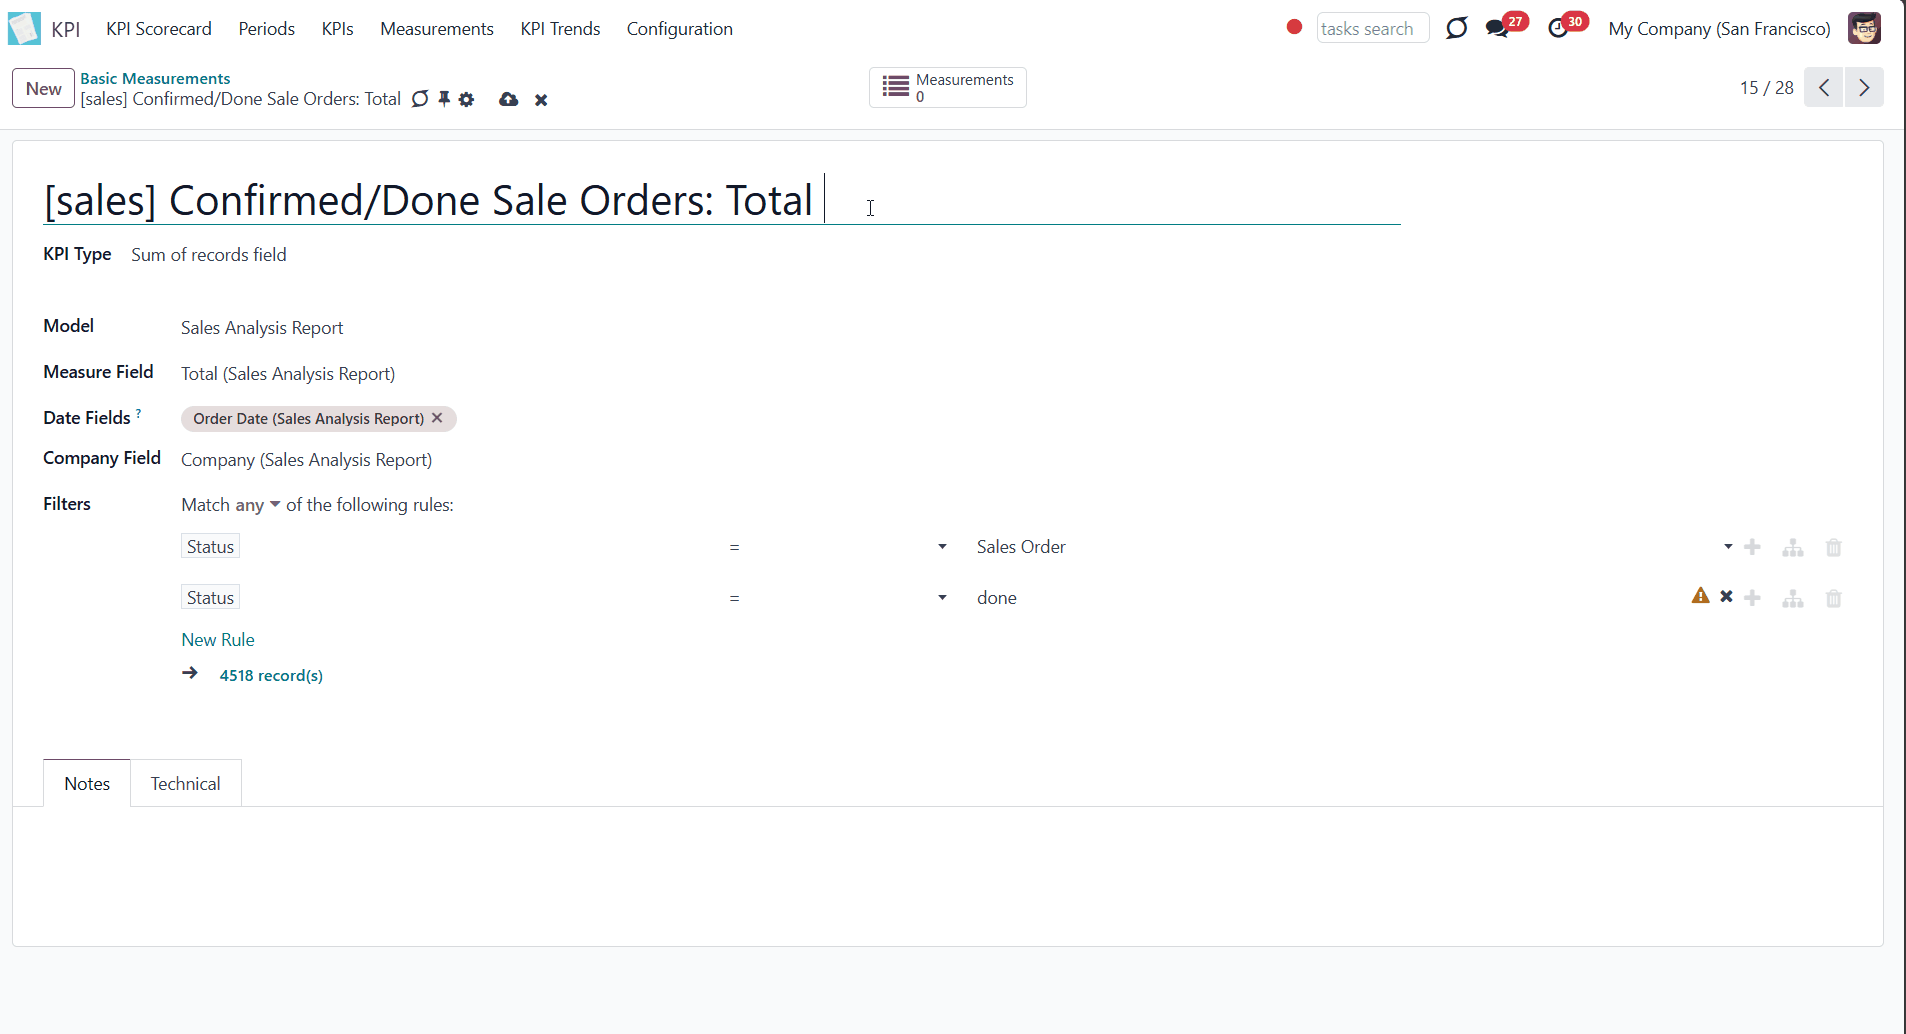
Task: Add a branch to Sales Order rule
Action: [1793, 548]
